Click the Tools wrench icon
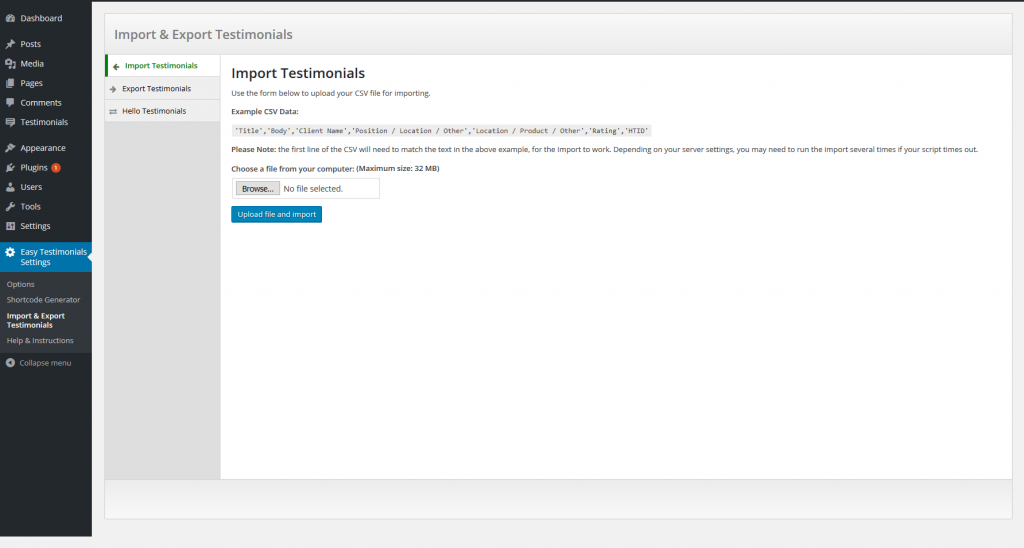Viewport: 1024px width, 548px height. tap(10, 206)
